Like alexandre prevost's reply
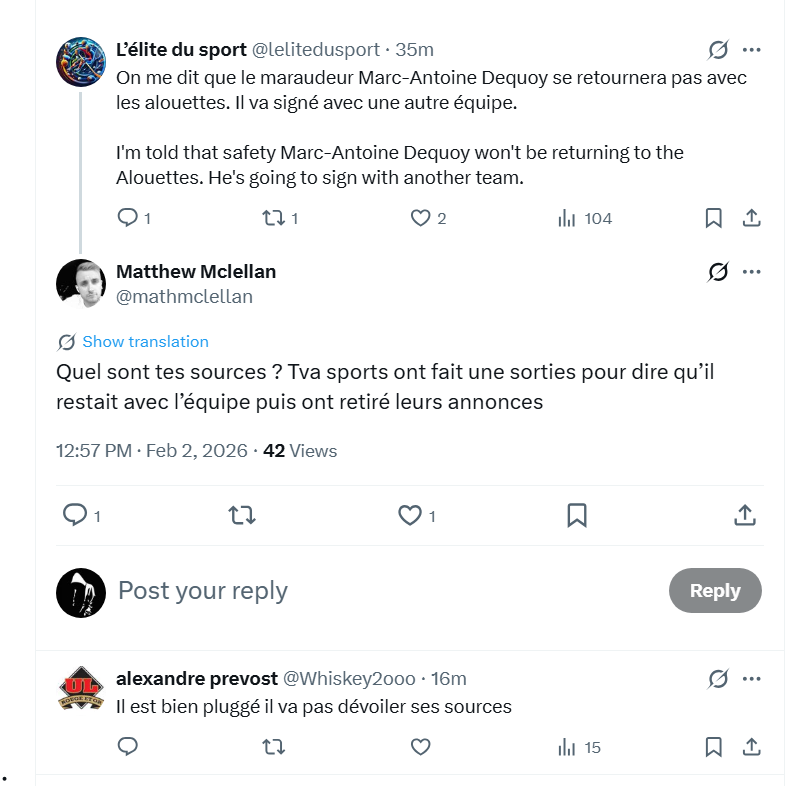The image size is (787, 786). 421,747
